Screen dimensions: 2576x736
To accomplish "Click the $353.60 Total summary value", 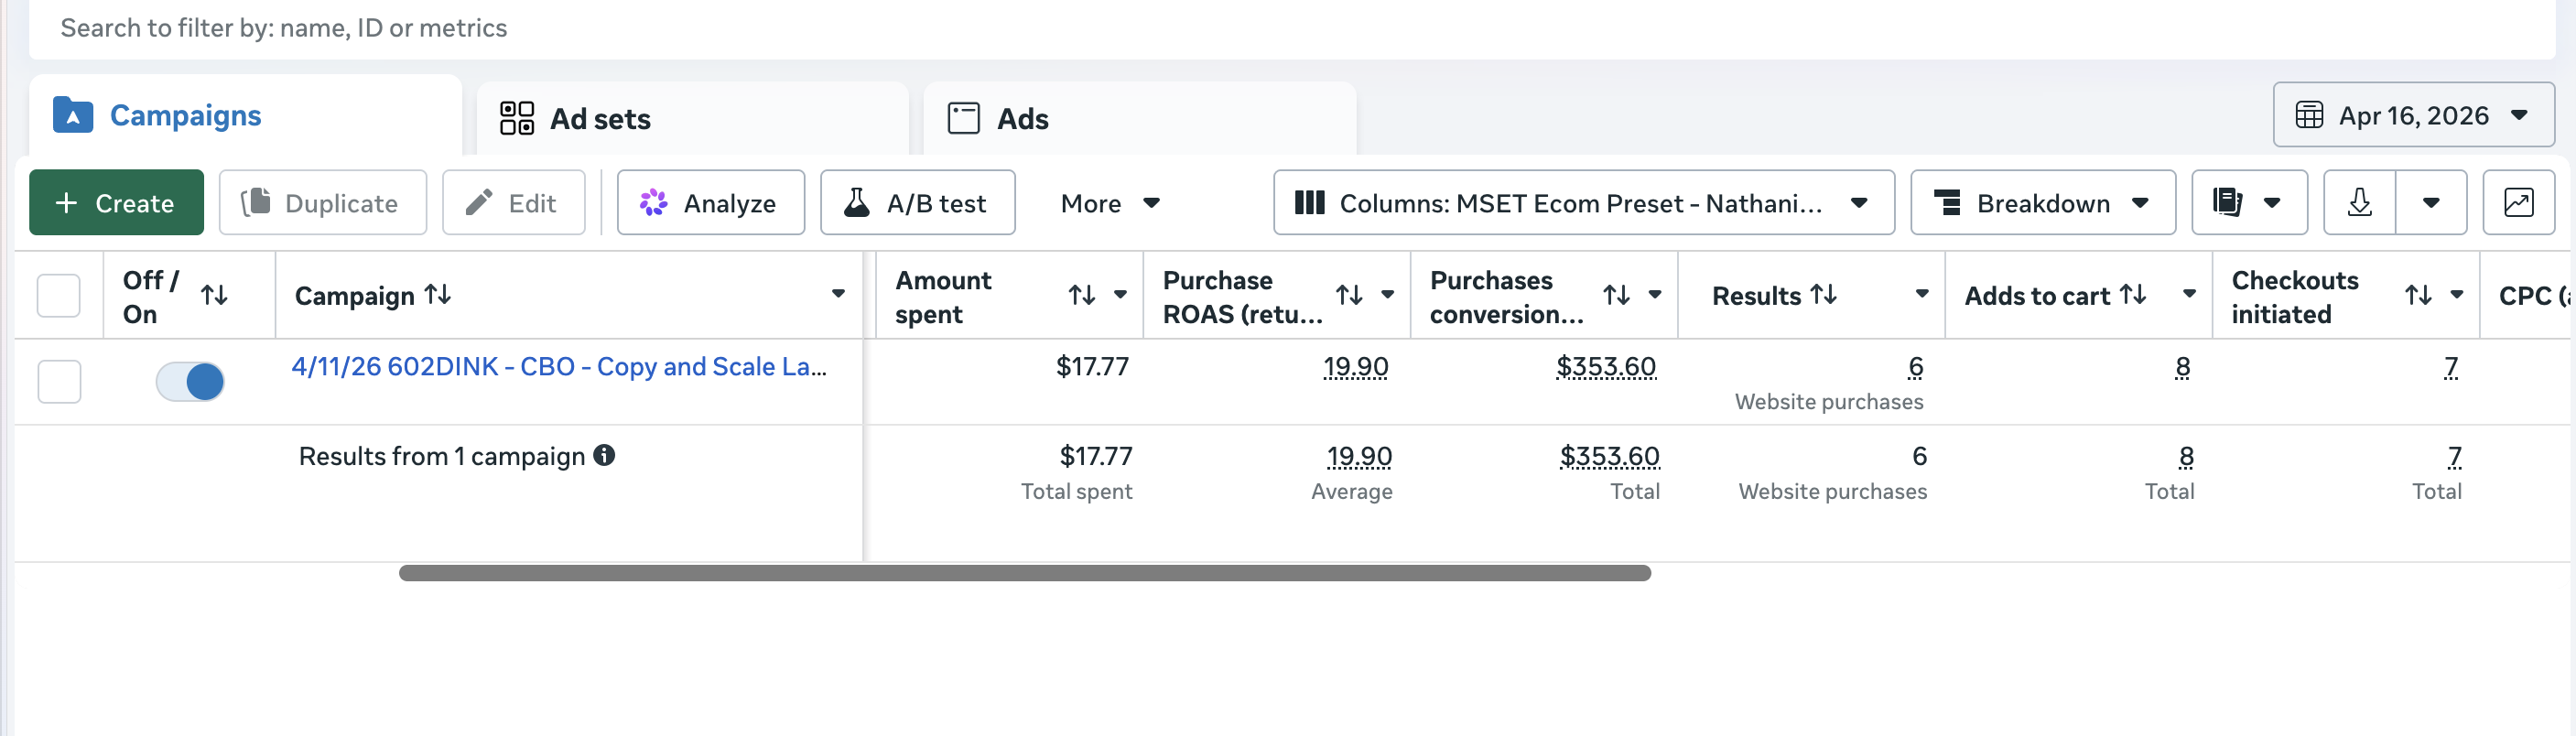I will (x=1610, y=456).
